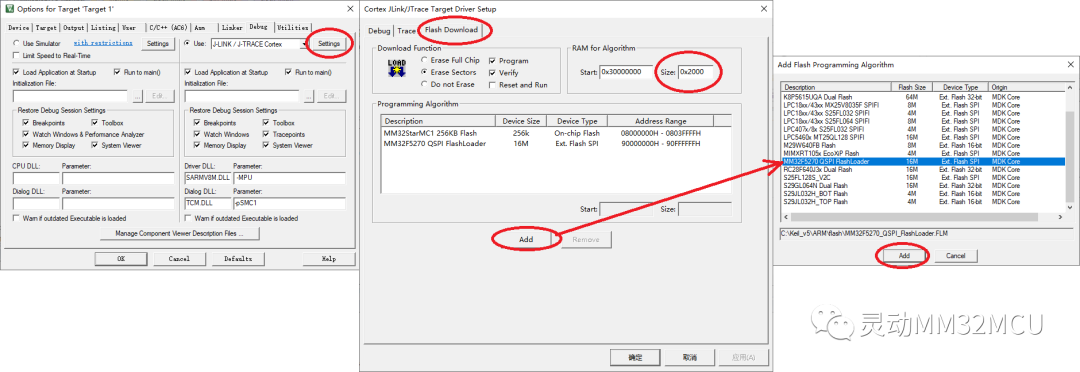Screen dimensions: 1080x372
Task: Click Help in Options for Target dialog
Action: pos(329,258)
